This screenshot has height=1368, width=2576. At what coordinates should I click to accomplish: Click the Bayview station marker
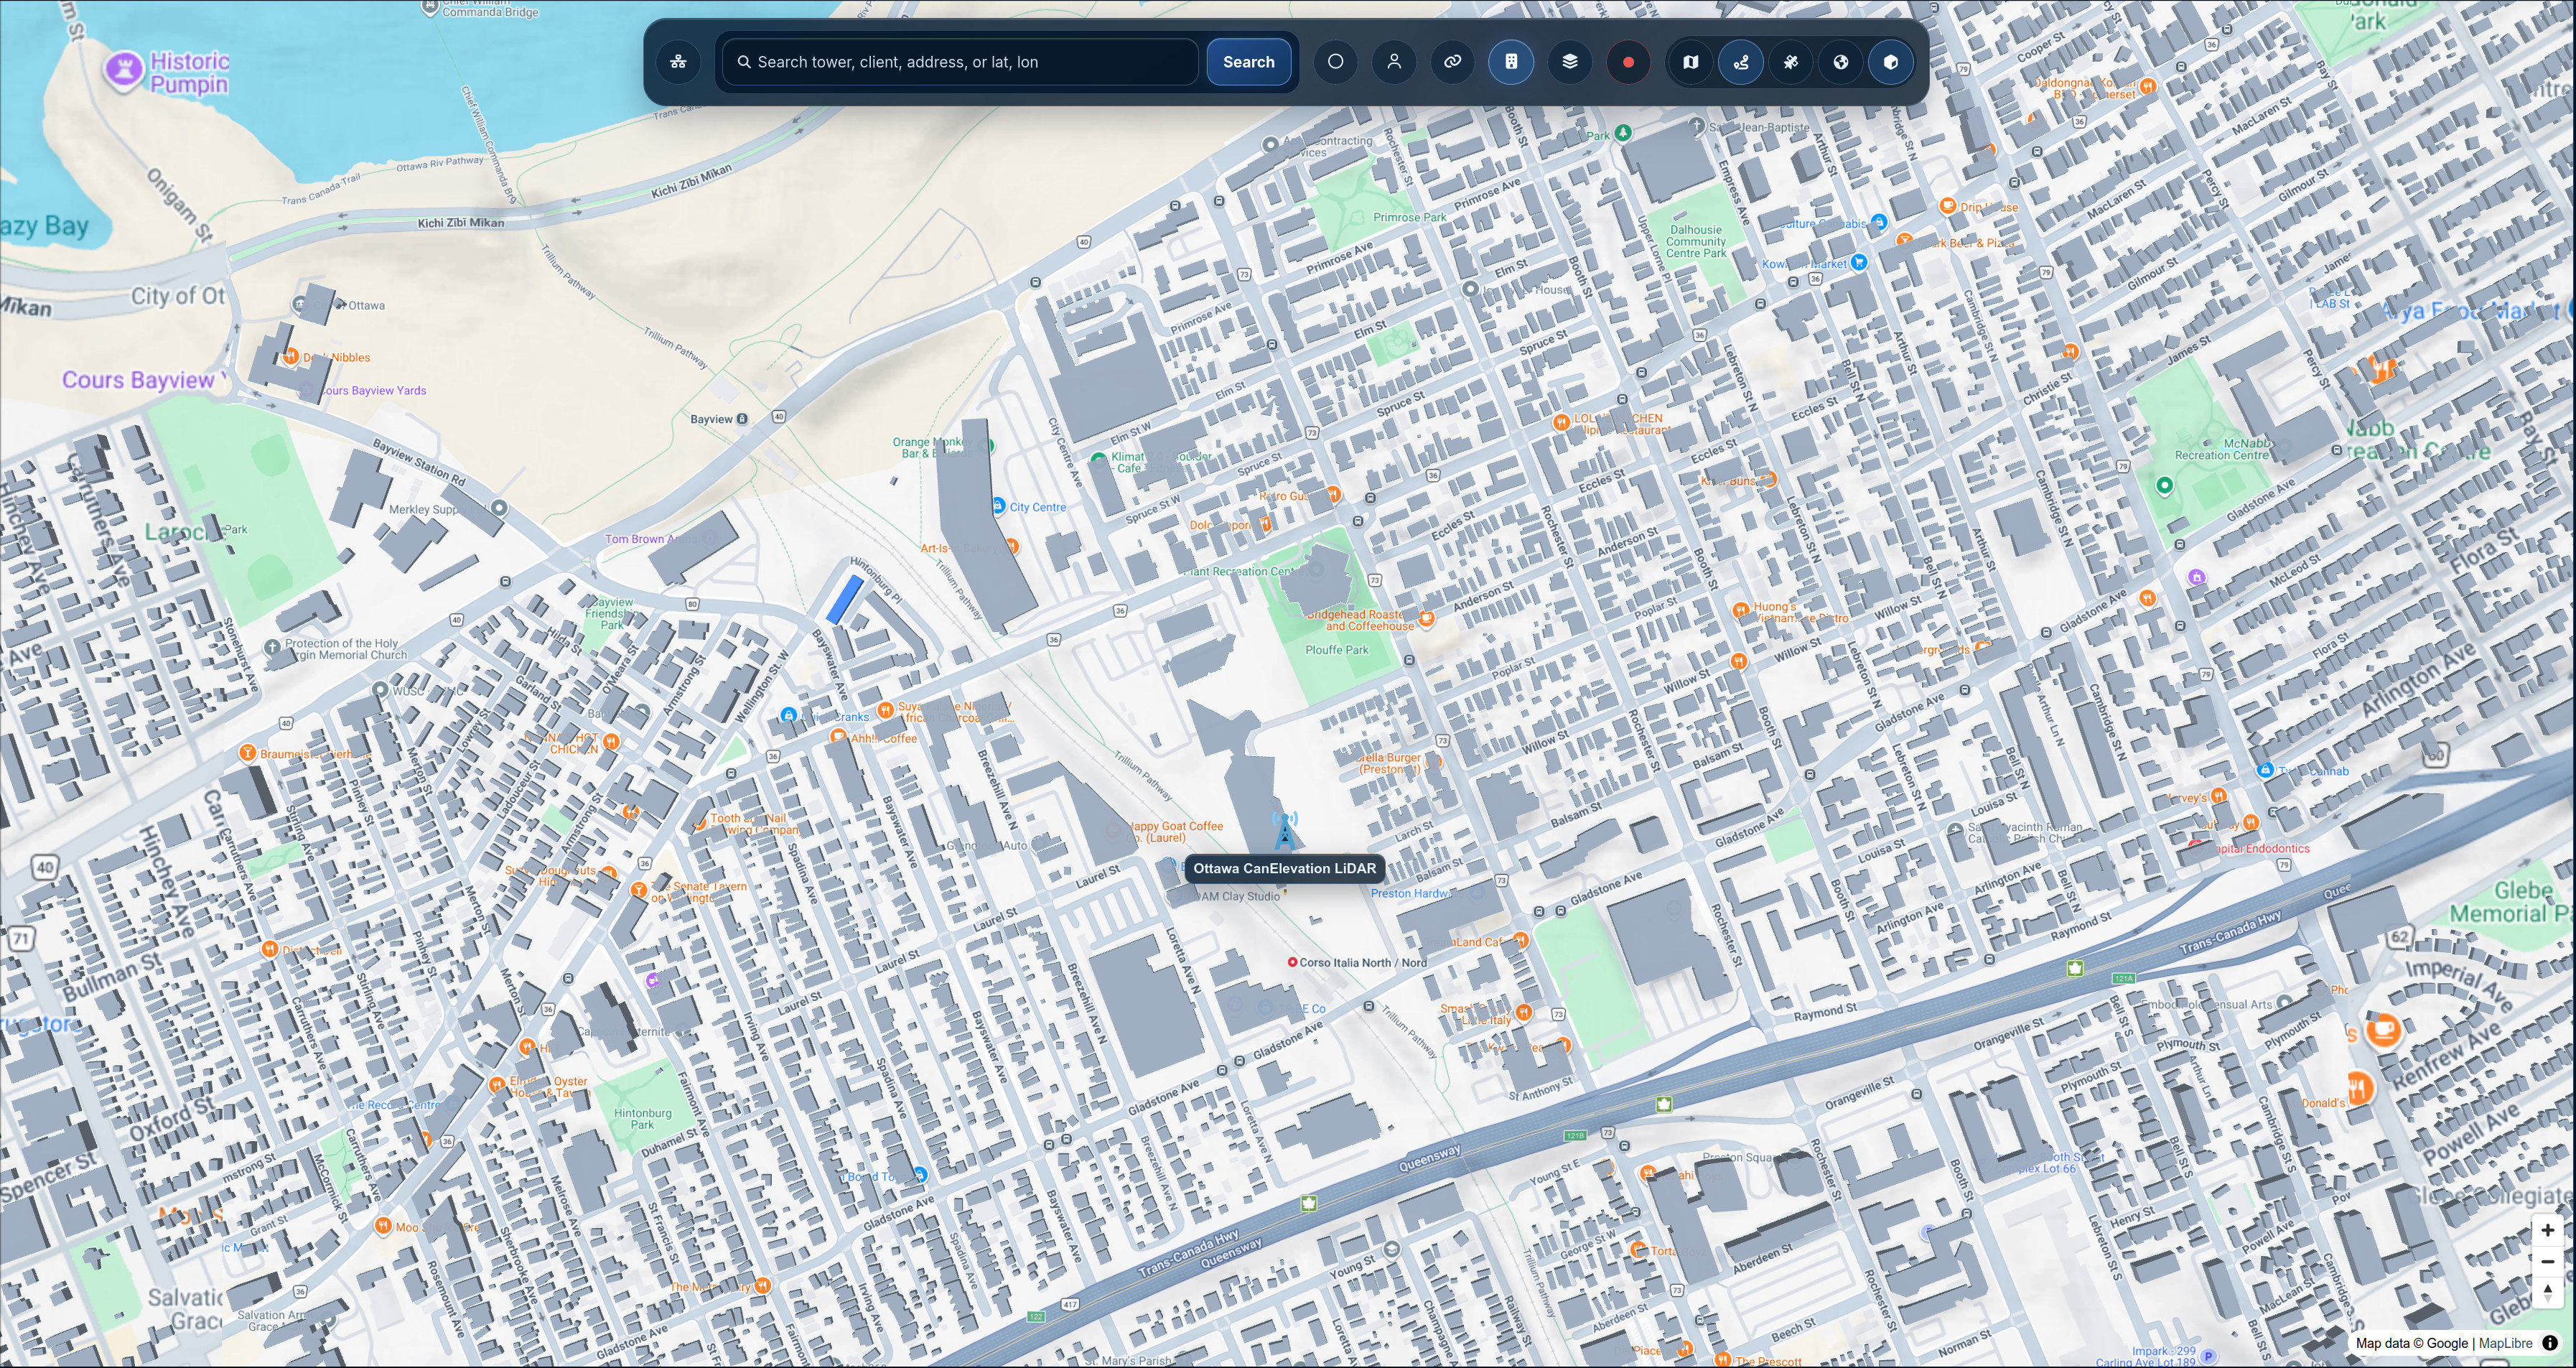click(742, 419)
